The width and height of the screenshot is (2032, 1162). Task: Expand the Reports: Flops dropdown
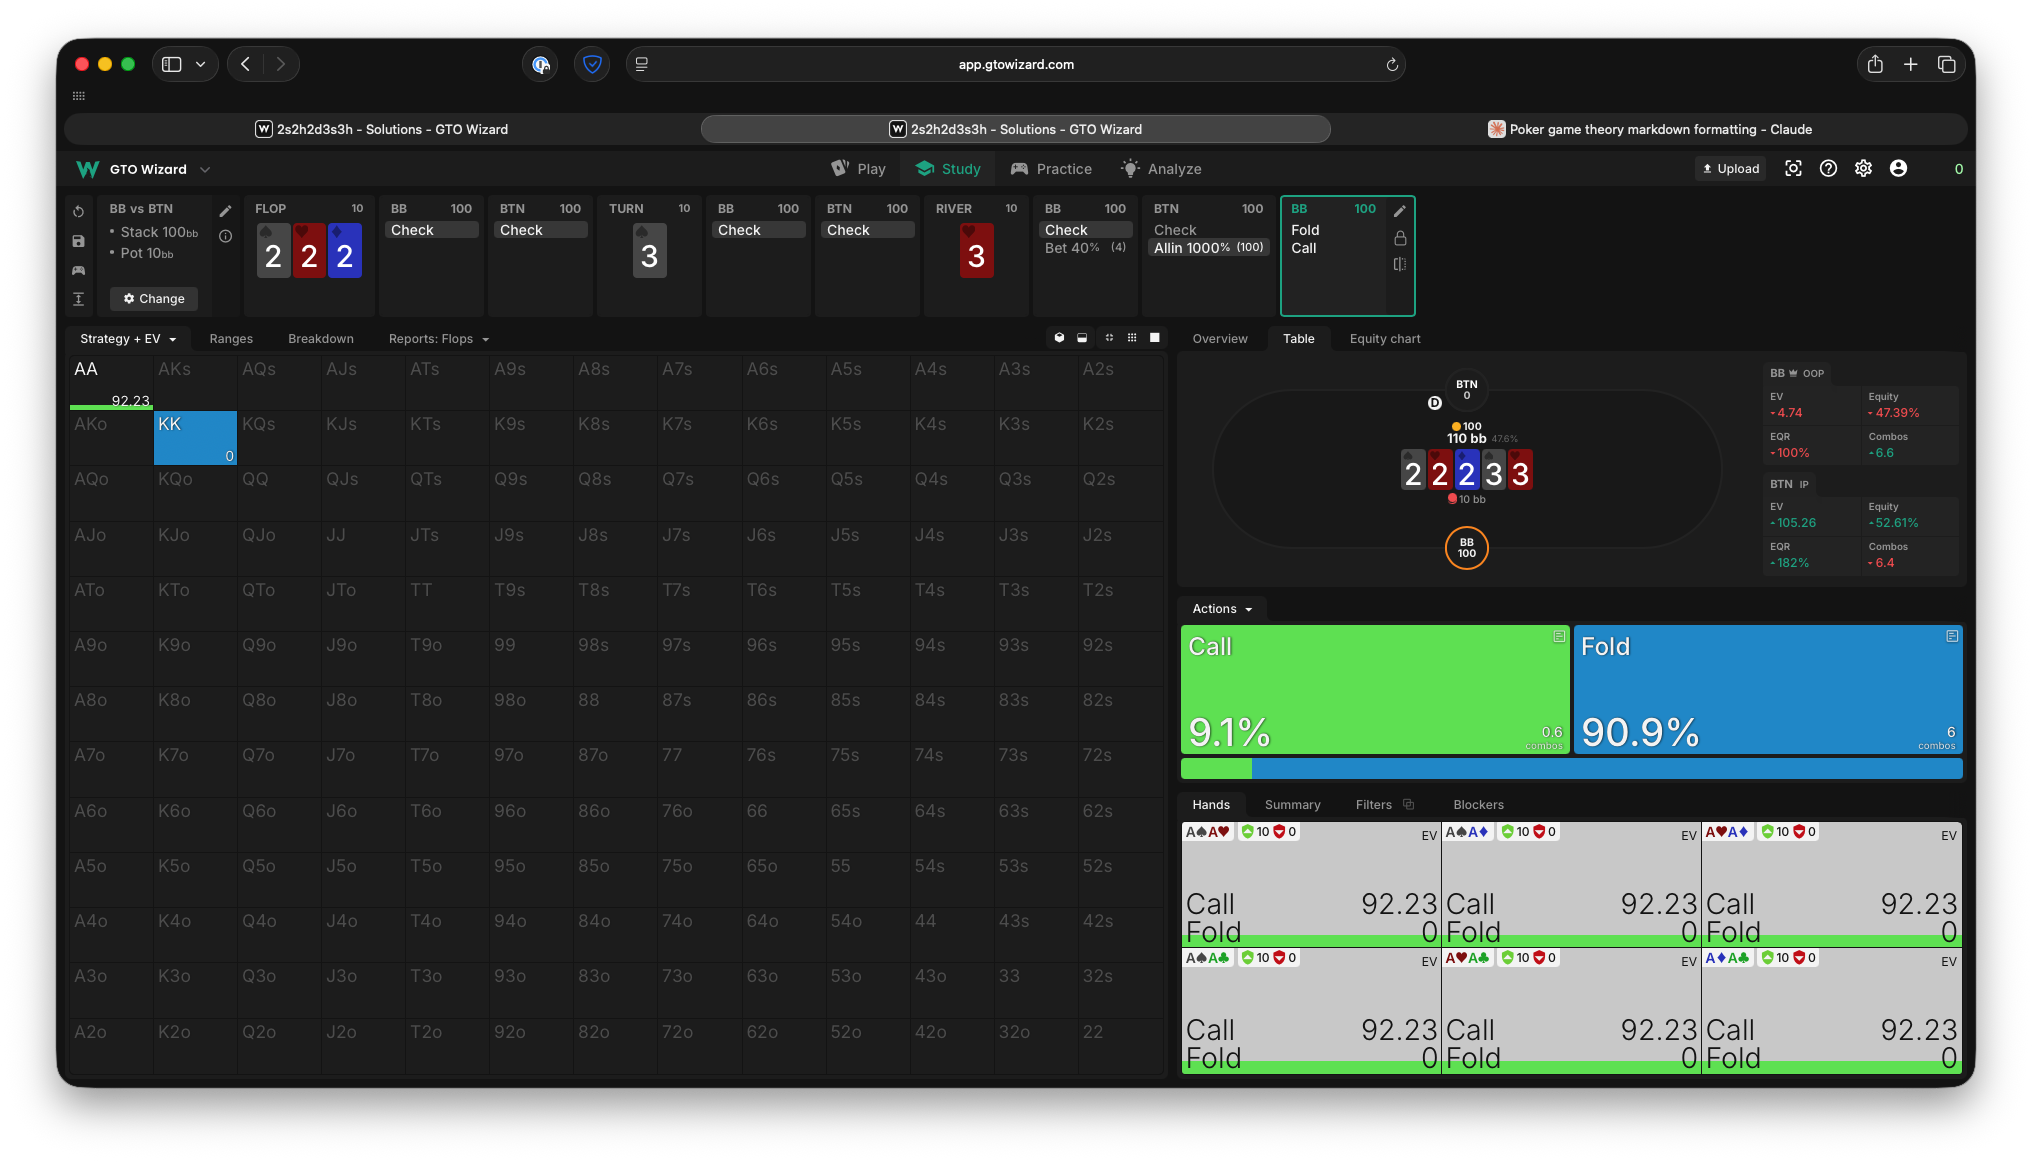point(438,339)
